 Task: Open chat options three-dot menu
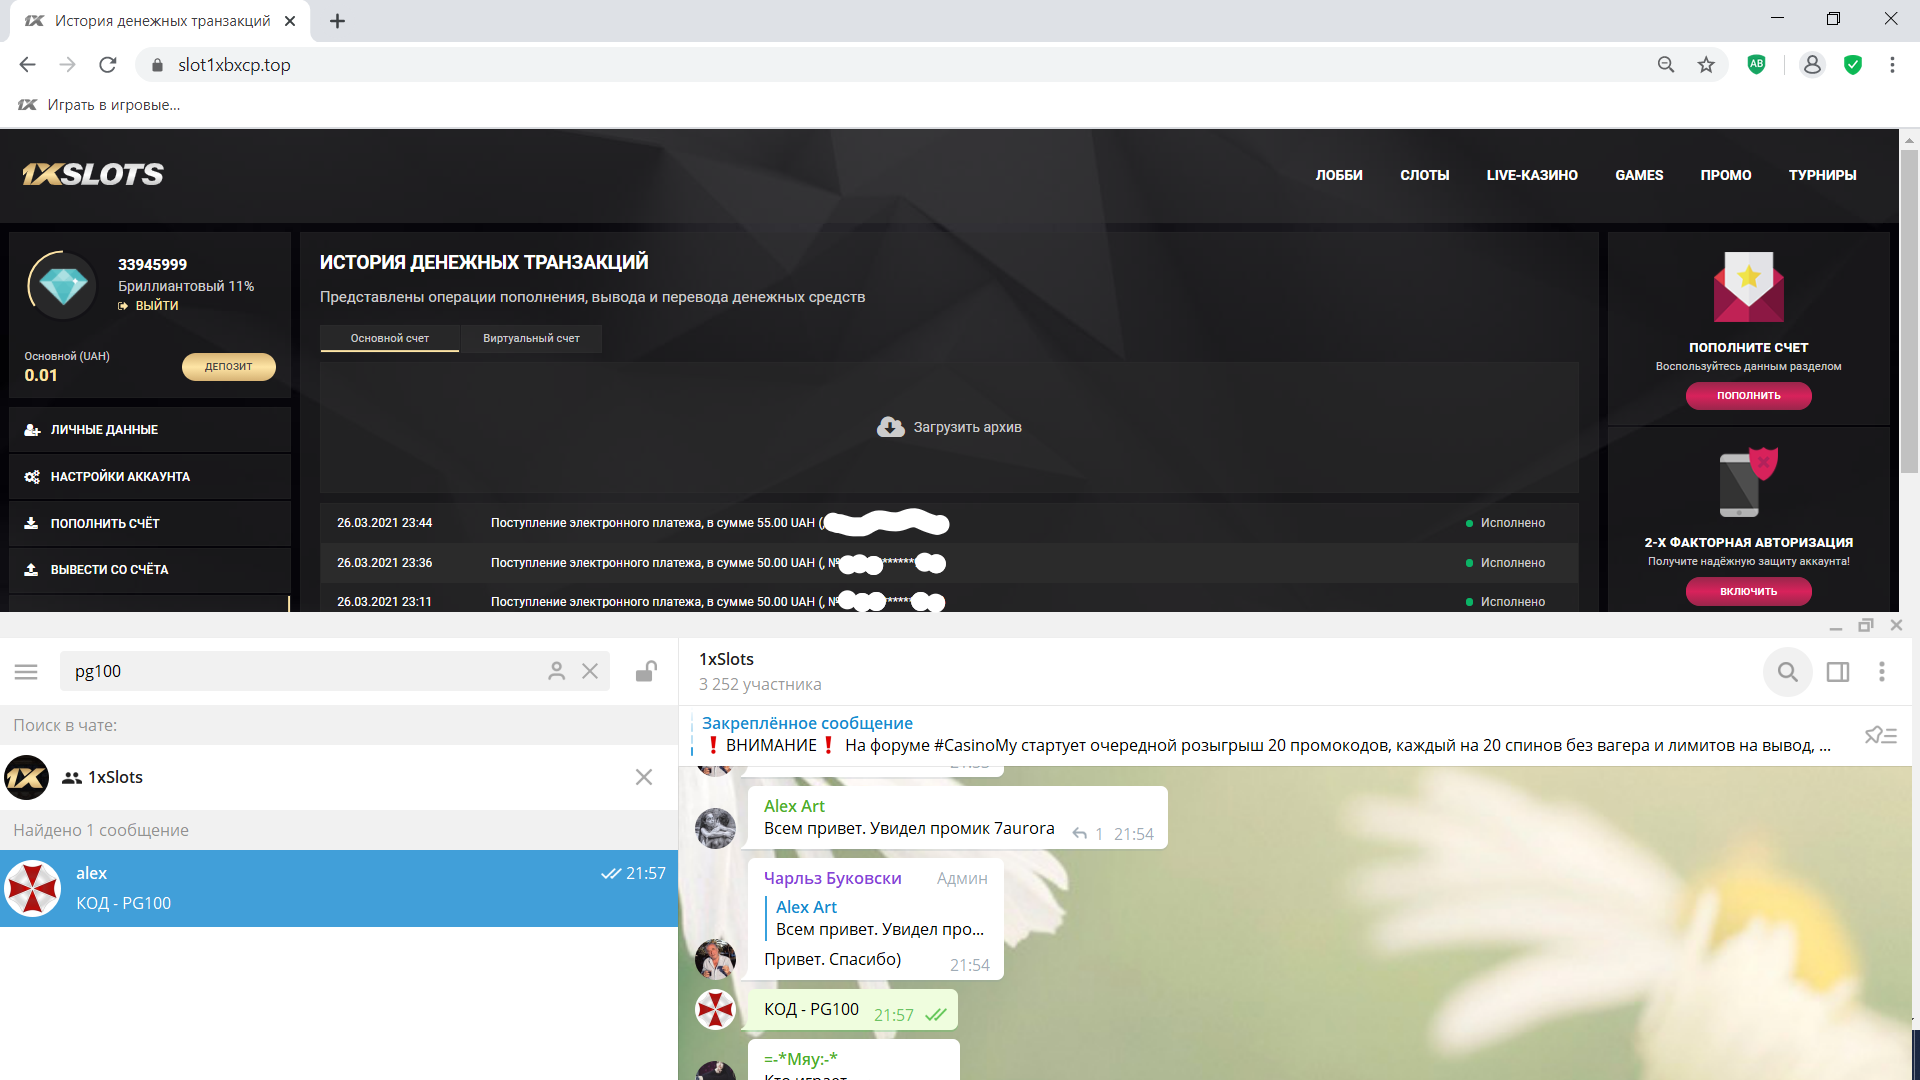(1881, 672)
